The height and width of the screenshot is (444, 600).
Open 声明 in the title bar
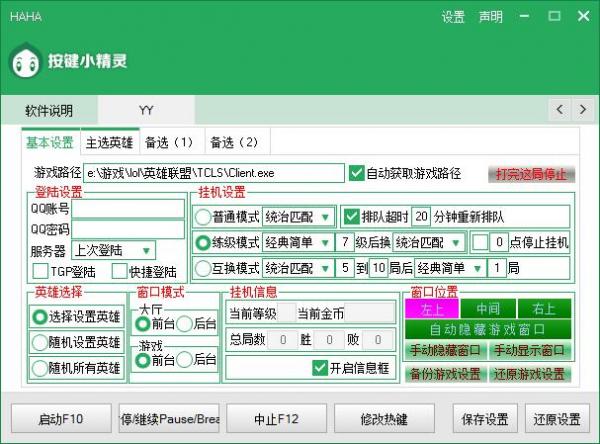coord(491,17)
